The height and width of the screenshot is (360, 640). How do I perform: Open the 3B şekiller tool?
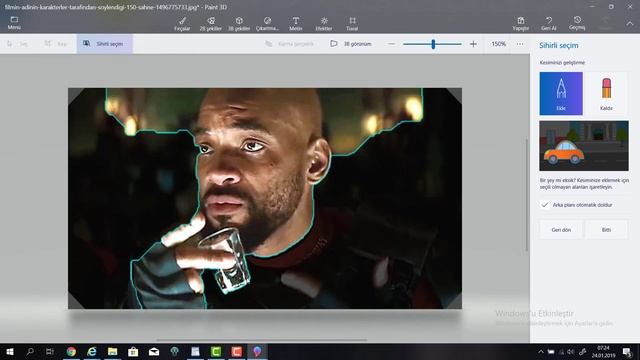pyautogui.click(x=239, y=24)
